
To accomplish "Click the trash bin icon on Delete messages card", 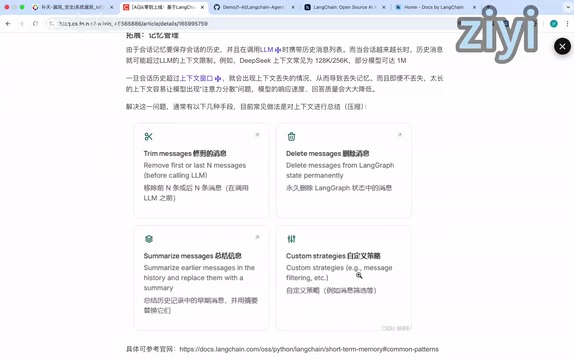I will [x=291, y=137].
